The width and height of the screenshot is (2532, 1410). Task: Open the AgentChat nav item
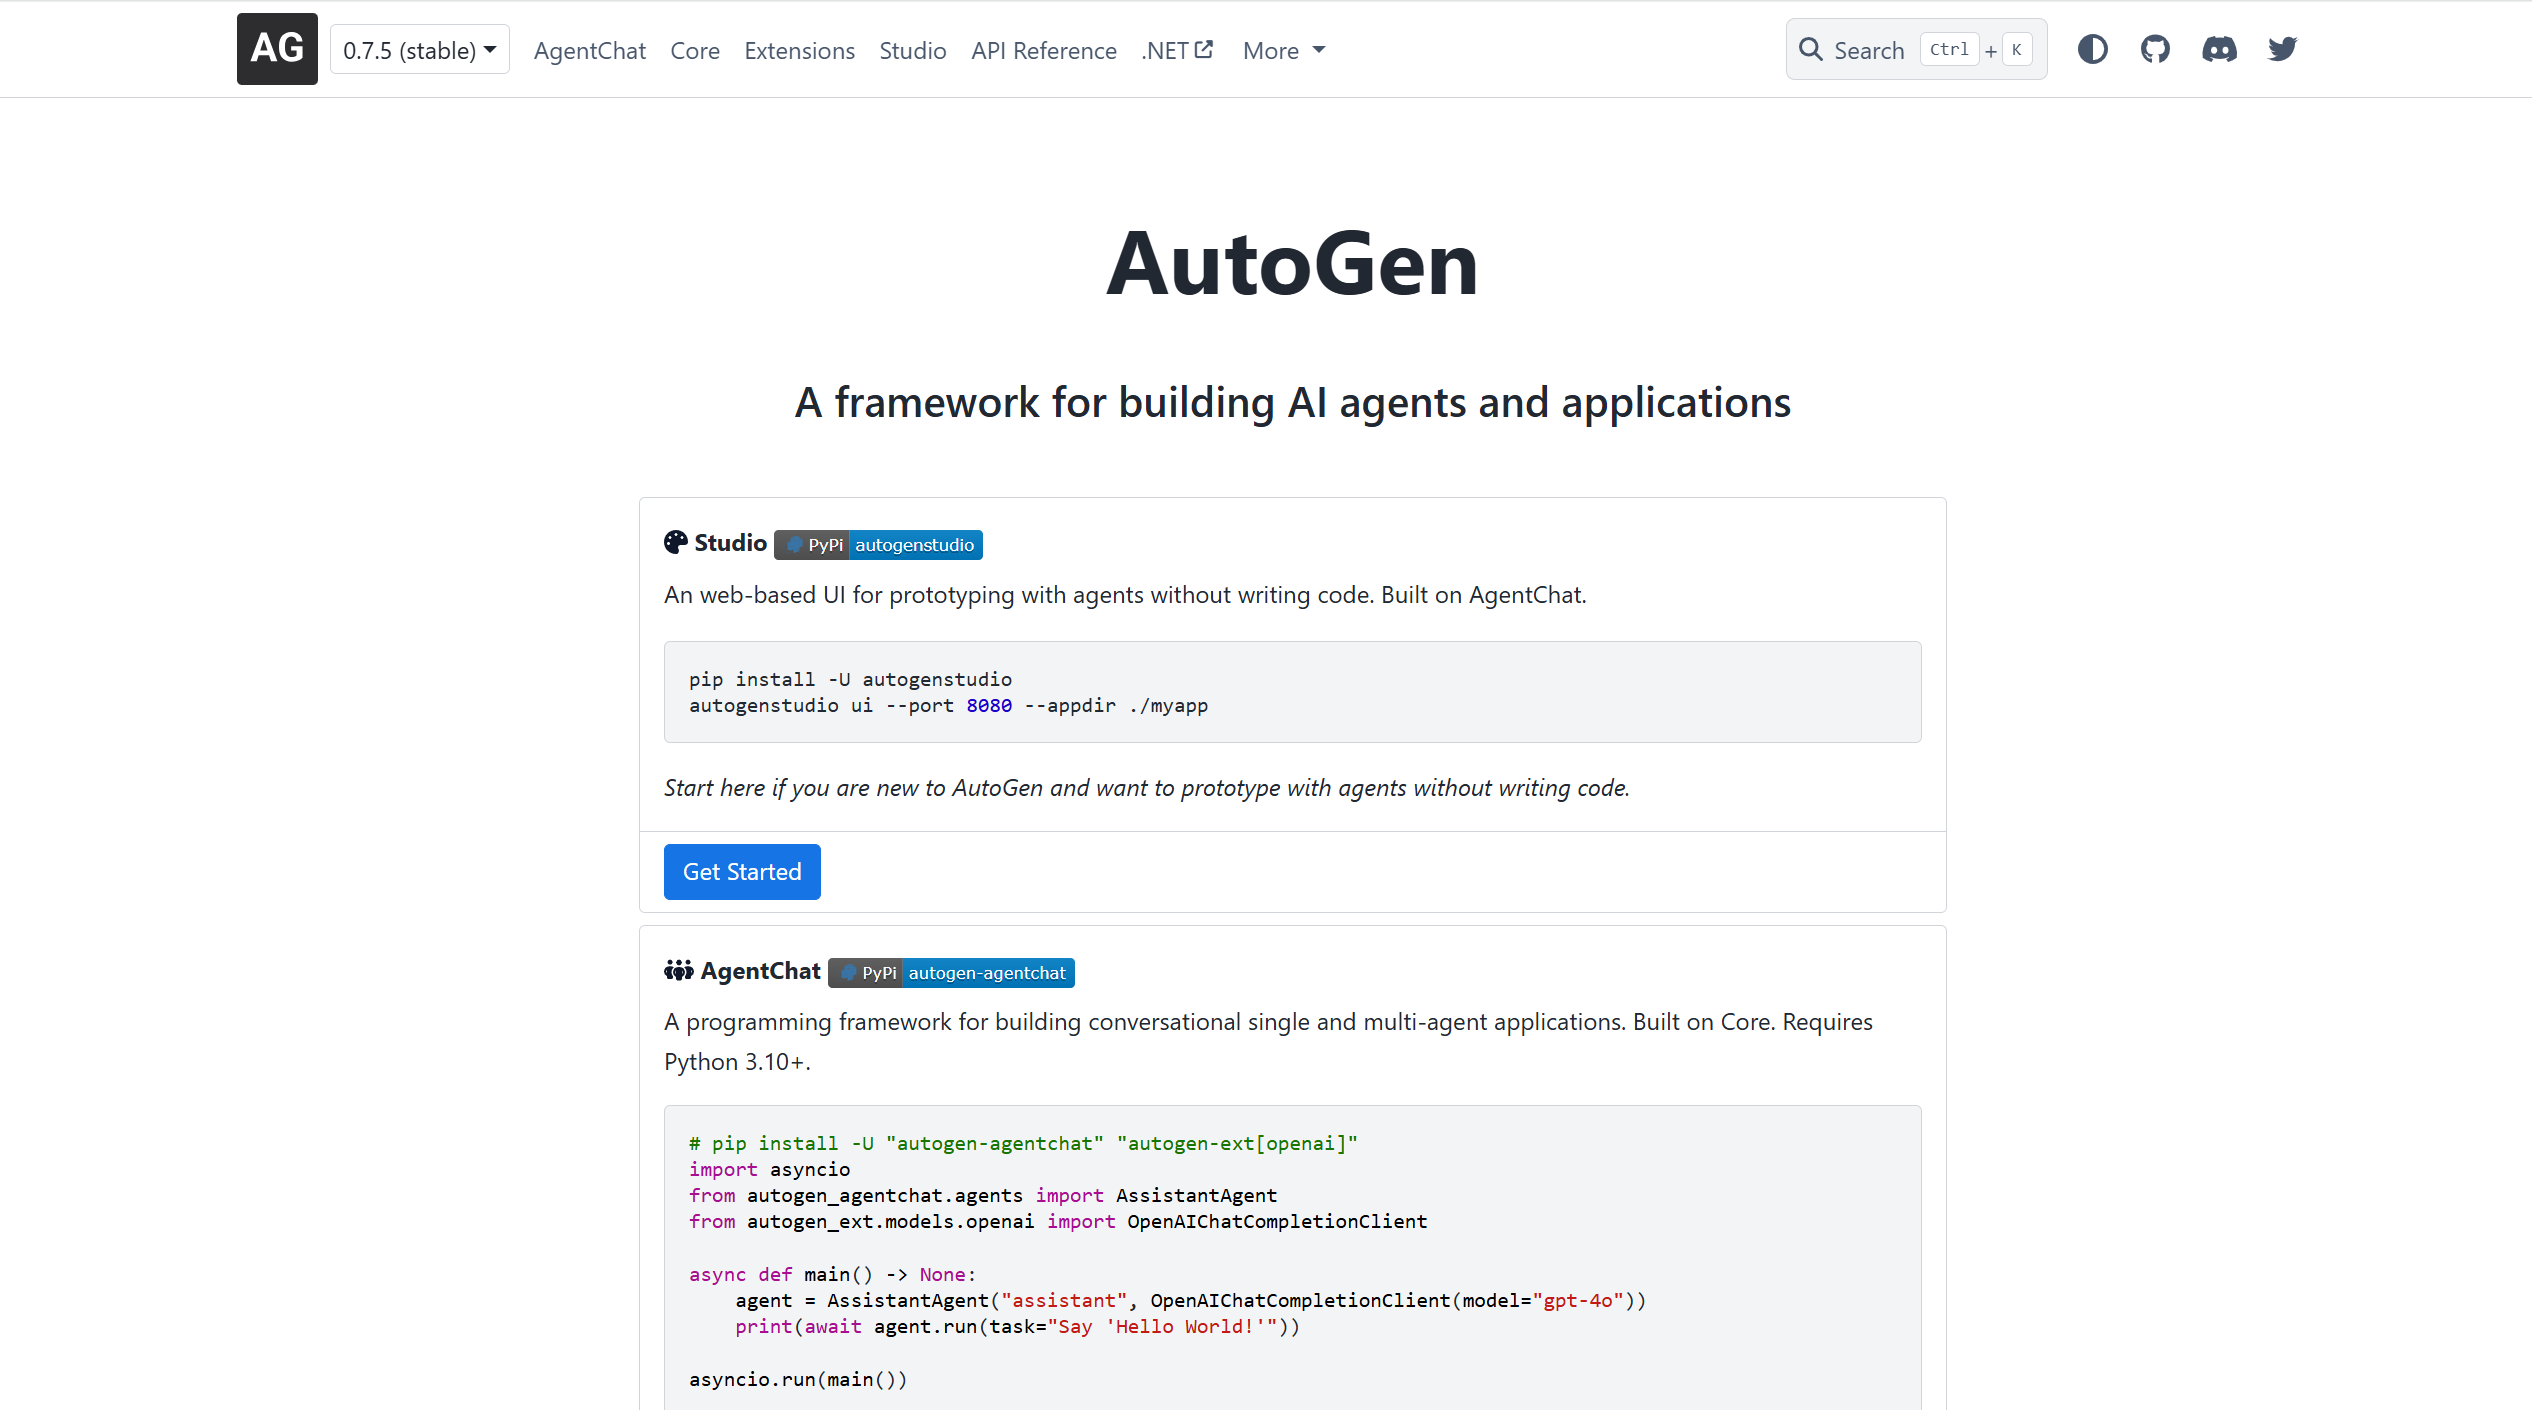pos(589,50)
